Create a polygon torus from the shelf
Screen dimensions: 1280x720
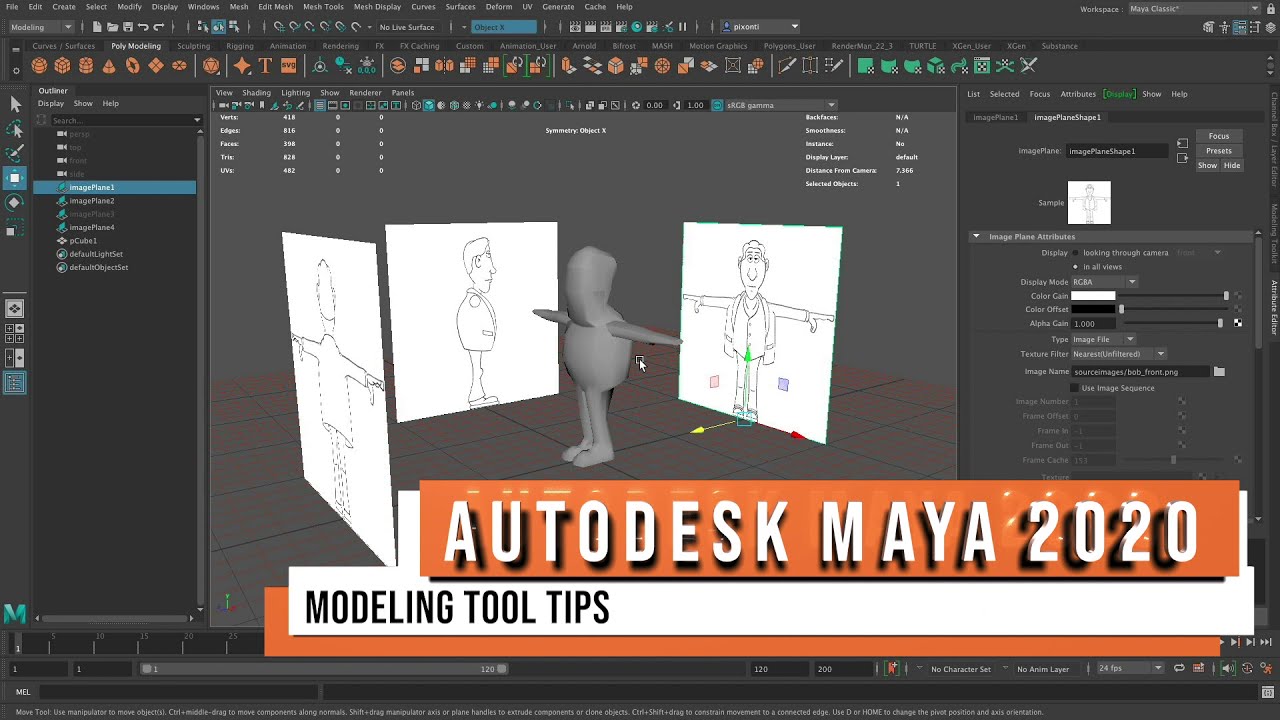(132, 66)
